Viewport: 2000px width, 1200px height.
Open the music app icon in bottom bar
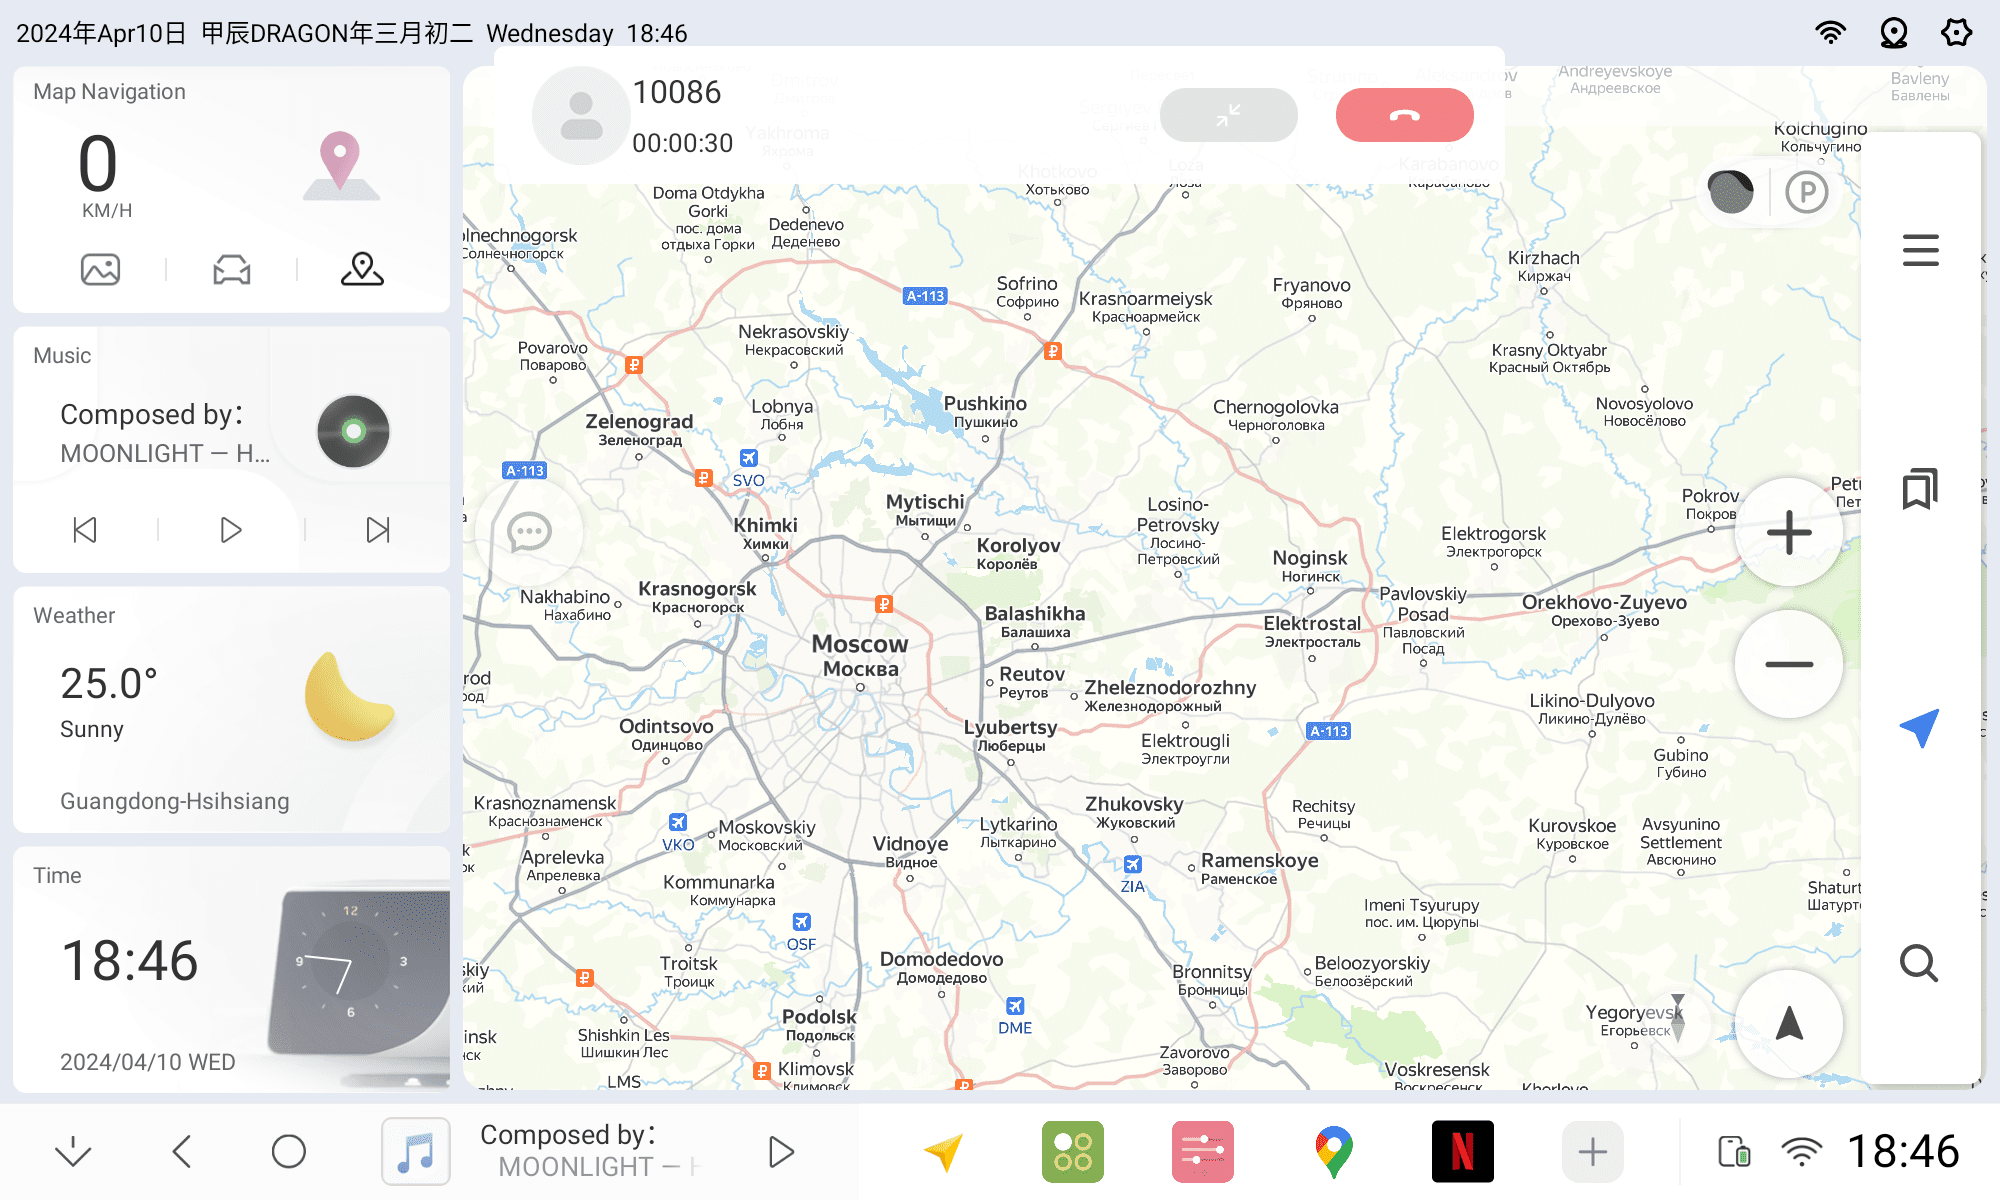coord(416,1152)
